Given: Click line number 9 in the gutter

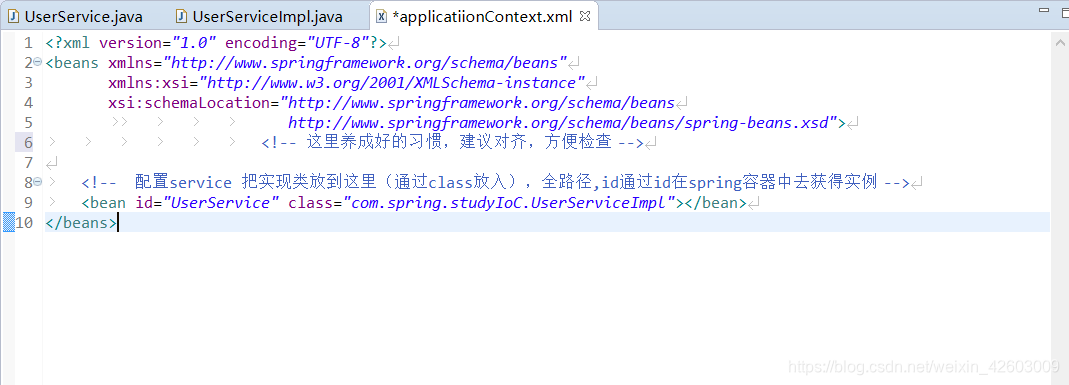Looking at the screenshot, I should coord(28,202).
